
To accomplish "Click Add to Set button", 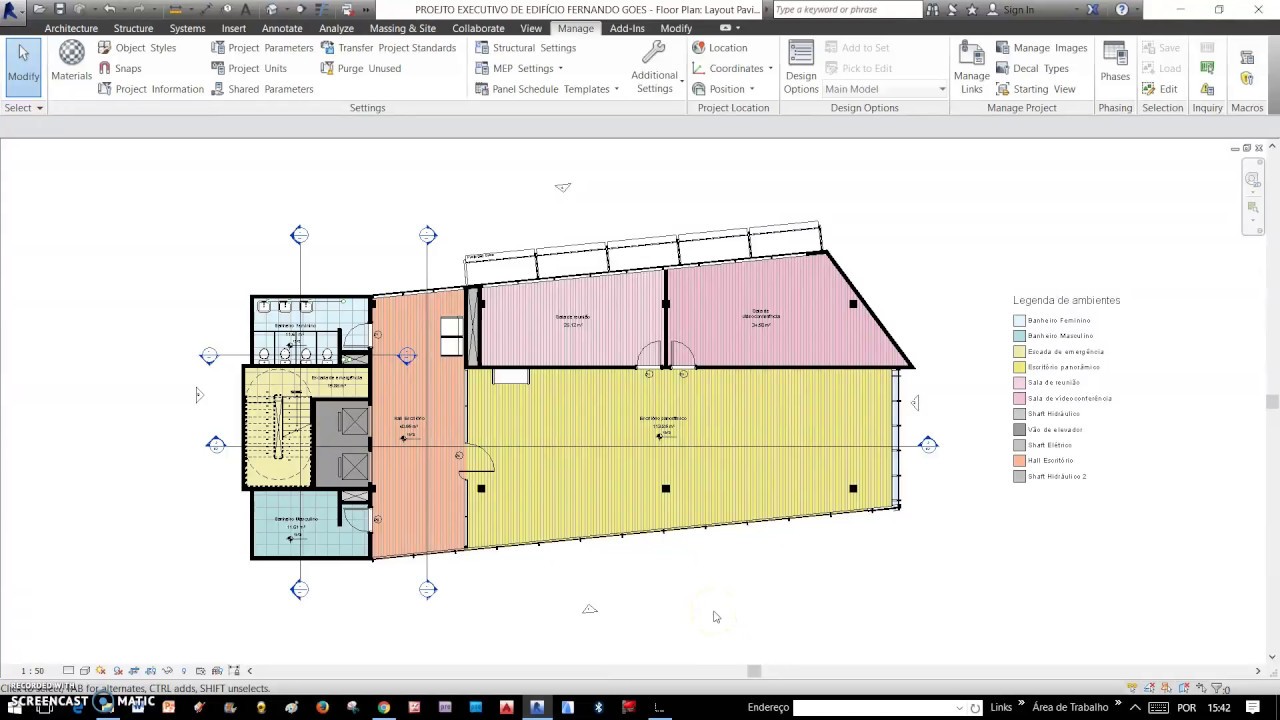I will pyautogui.click(x=857, y=47).
